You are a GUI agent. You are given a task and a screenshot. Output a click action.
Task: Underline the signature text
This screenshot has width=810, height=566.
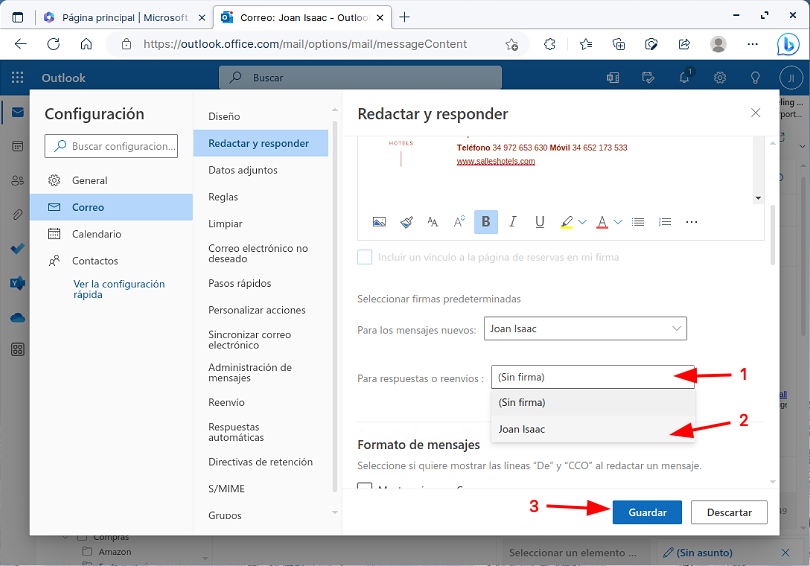[540, 222]
